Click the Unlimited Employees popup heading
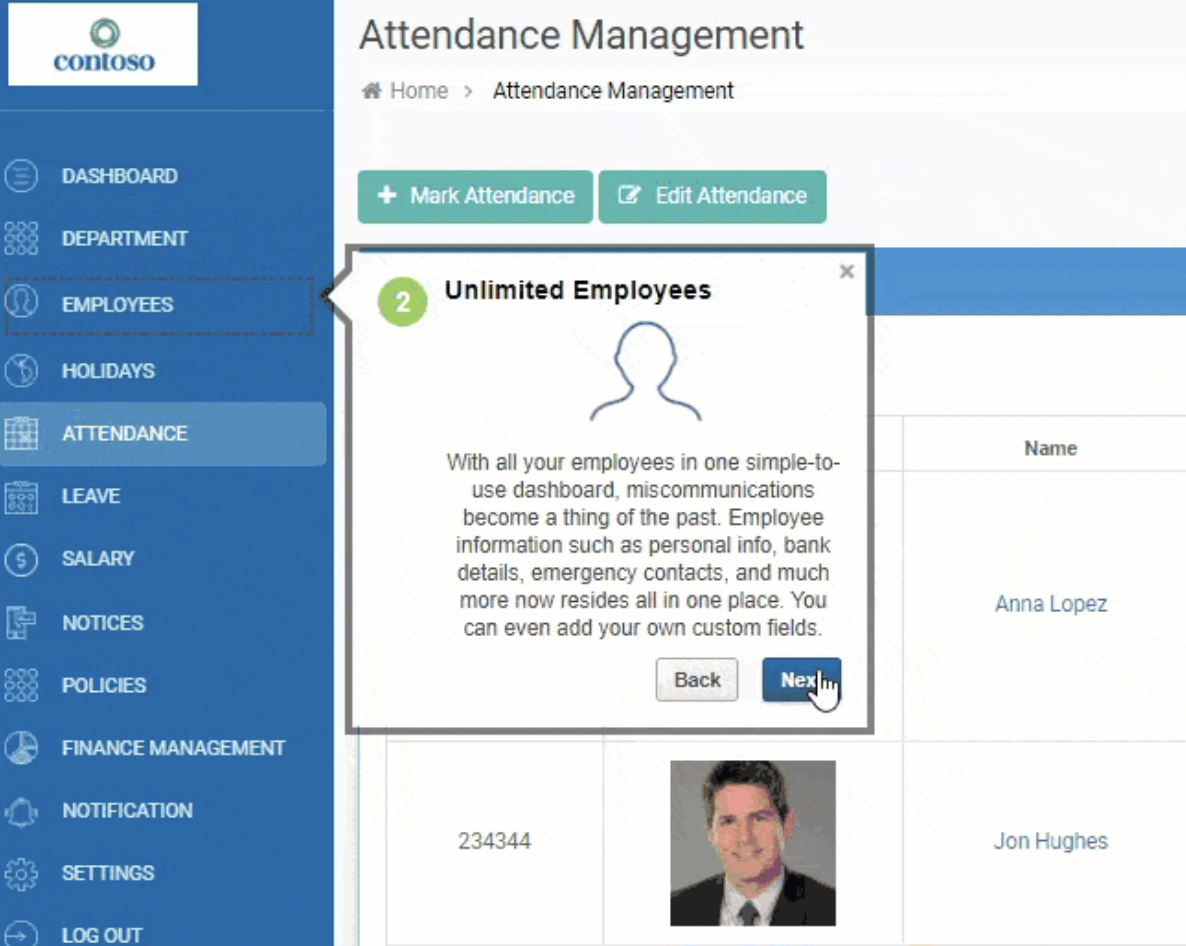This screenshot has width=1186, height=946. (x=578, y=290)
